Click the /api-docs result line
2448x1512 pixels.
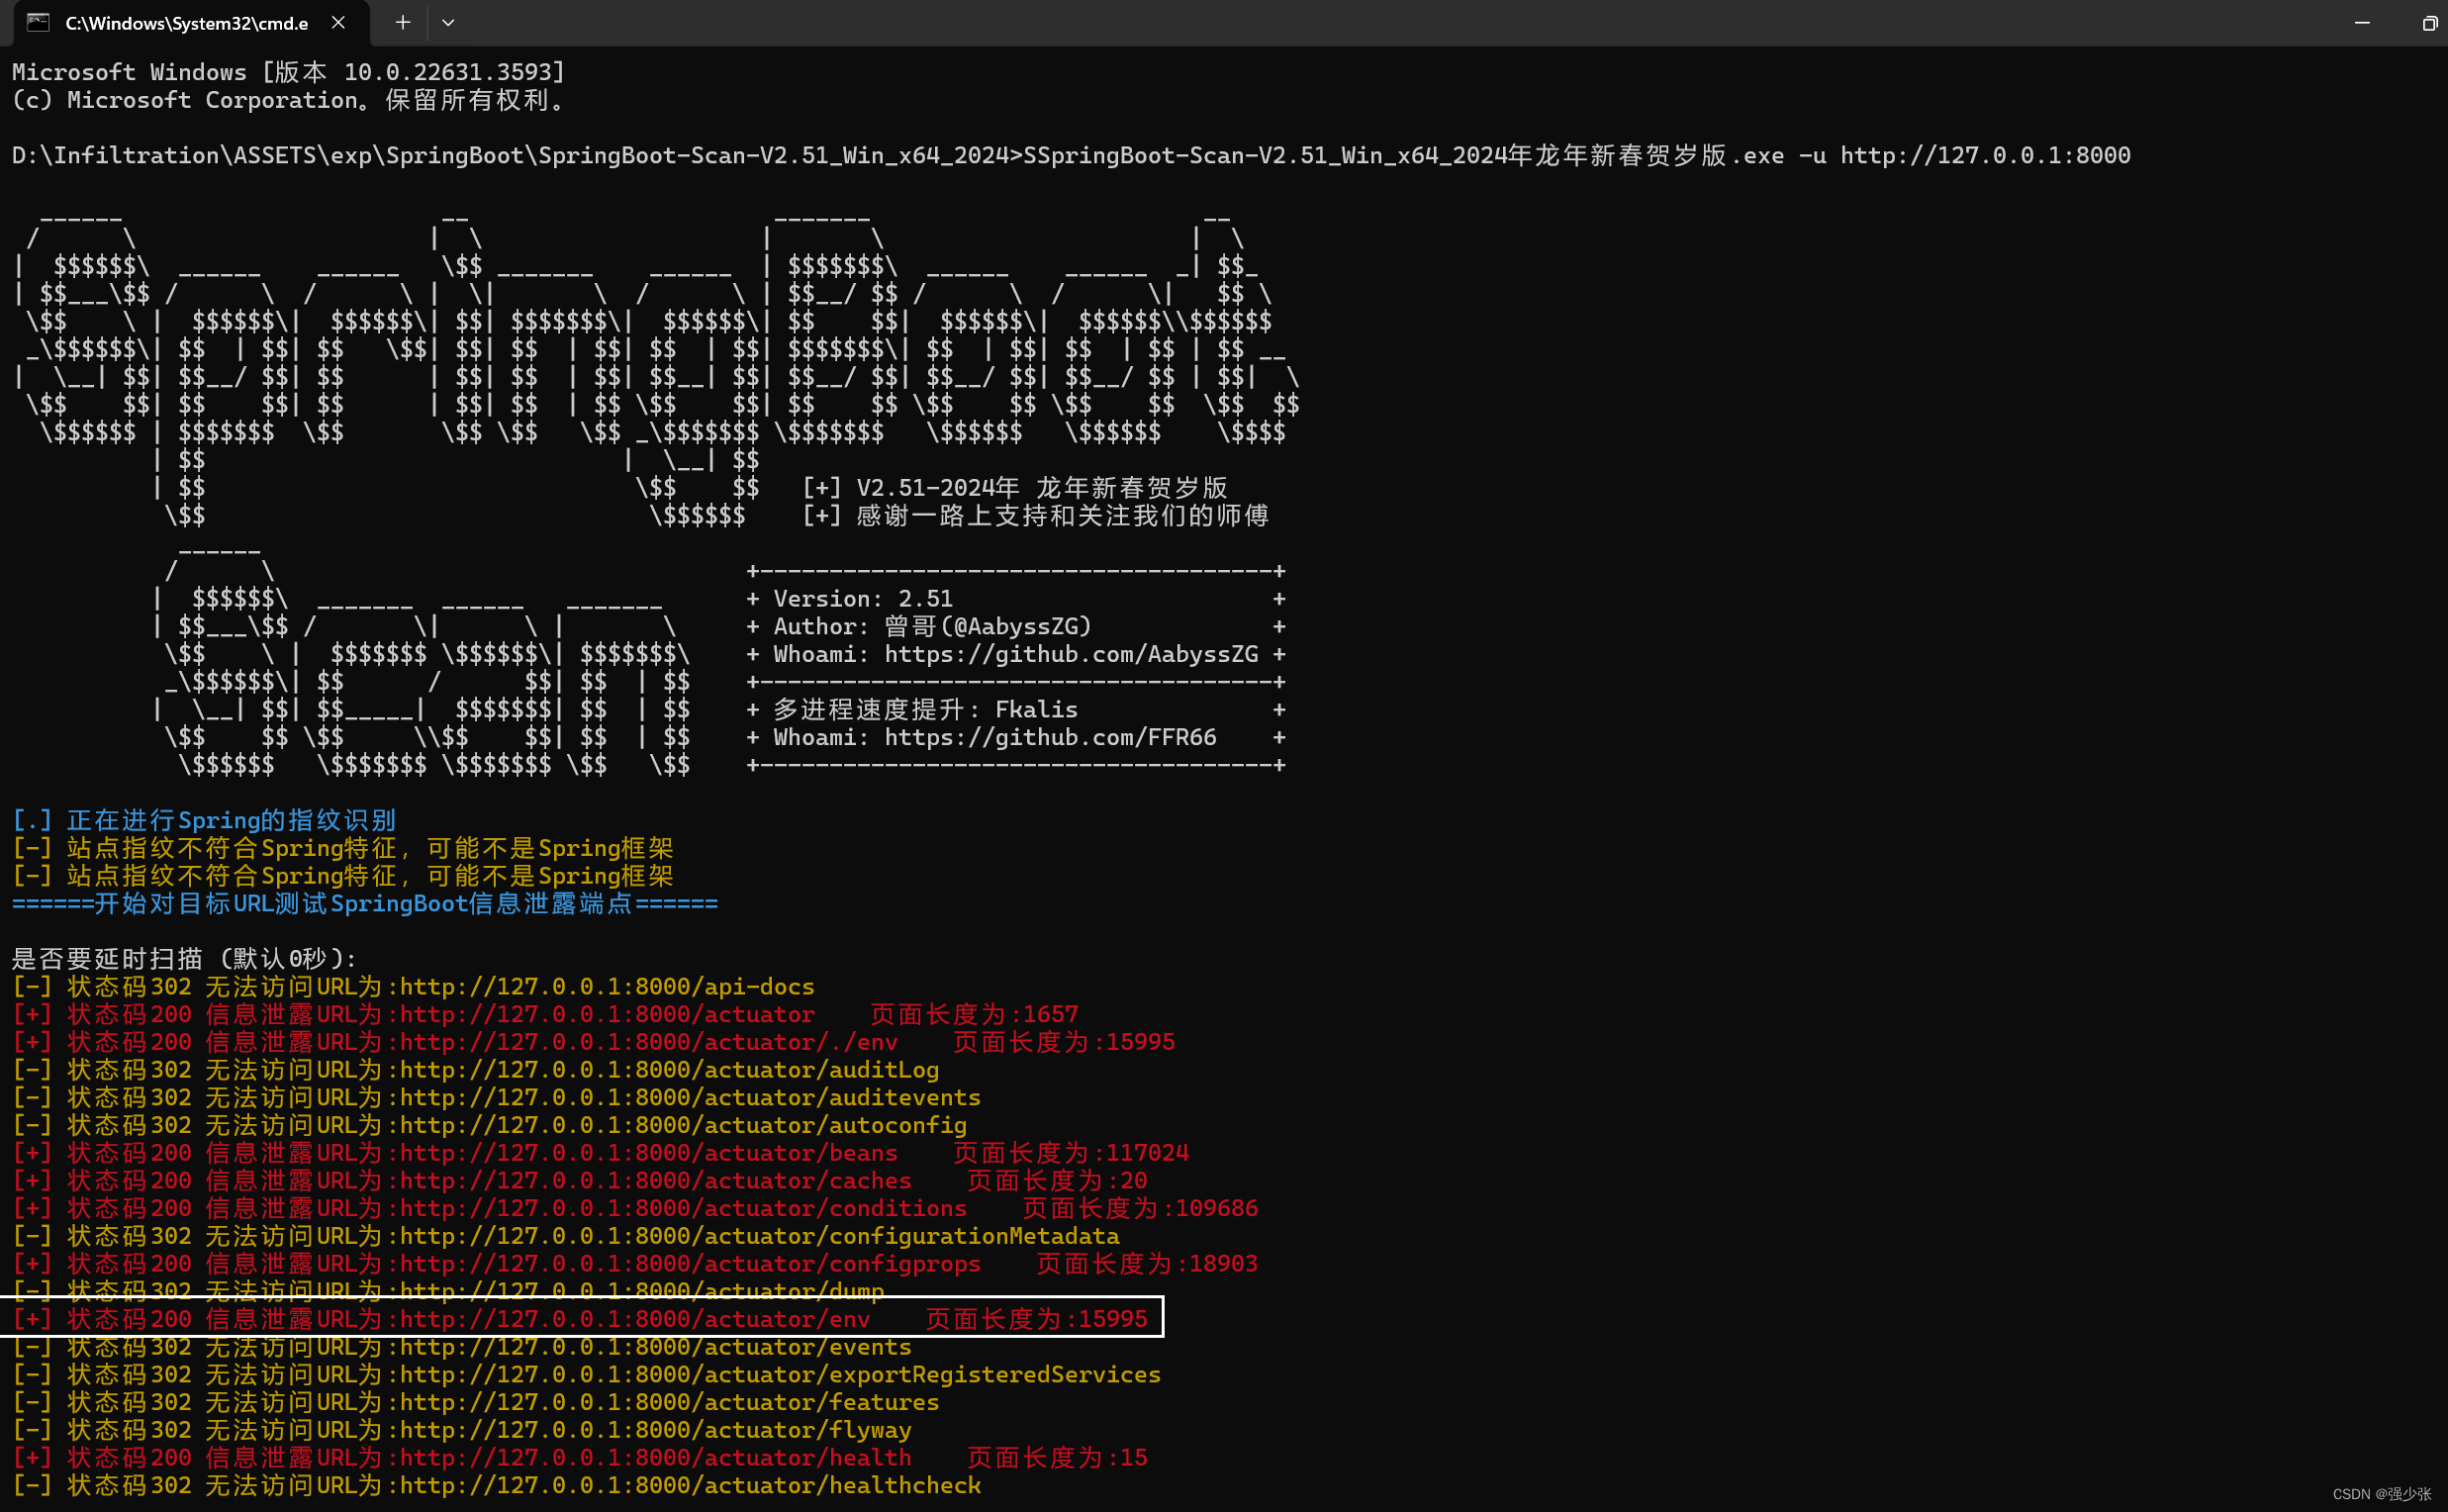[413, 987]
